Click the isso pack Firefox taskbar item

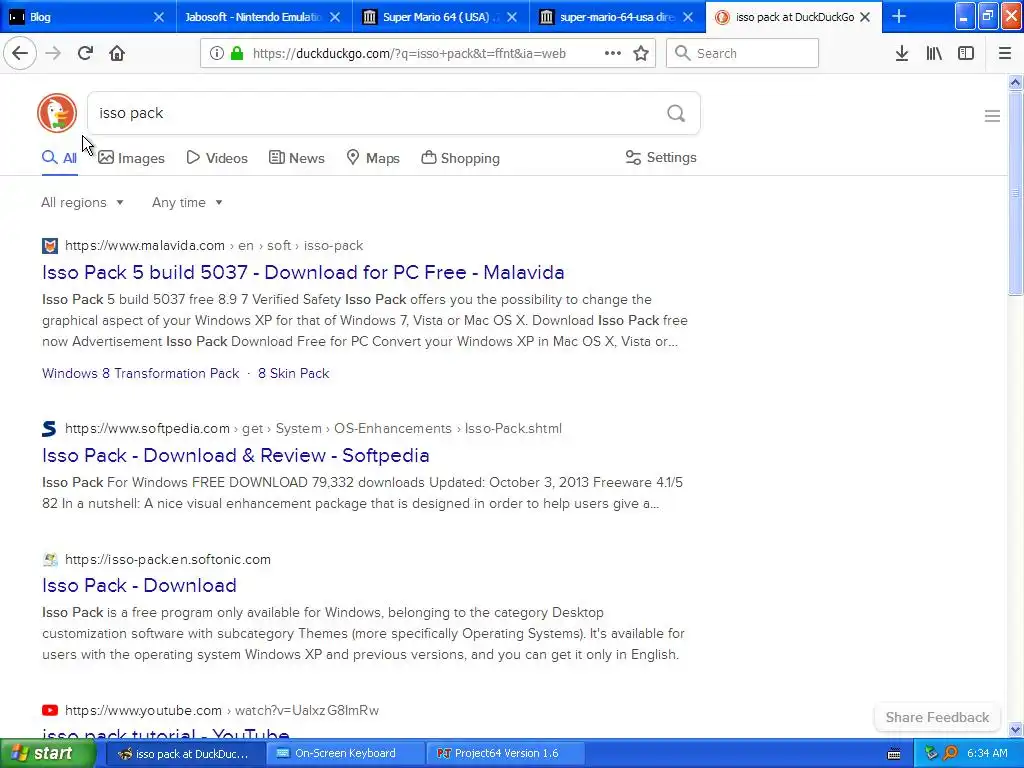185,753
